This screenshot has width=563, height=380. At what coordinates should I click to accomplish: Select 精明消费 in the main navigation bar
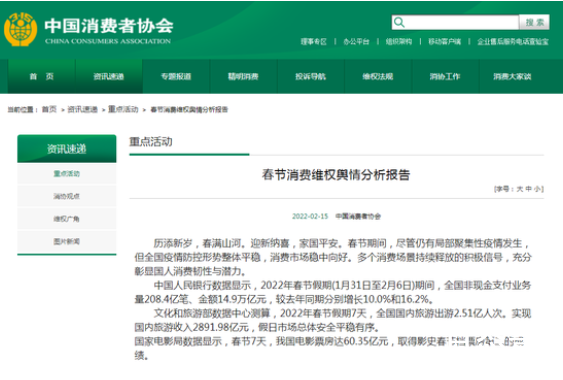(x=243, y=76)
